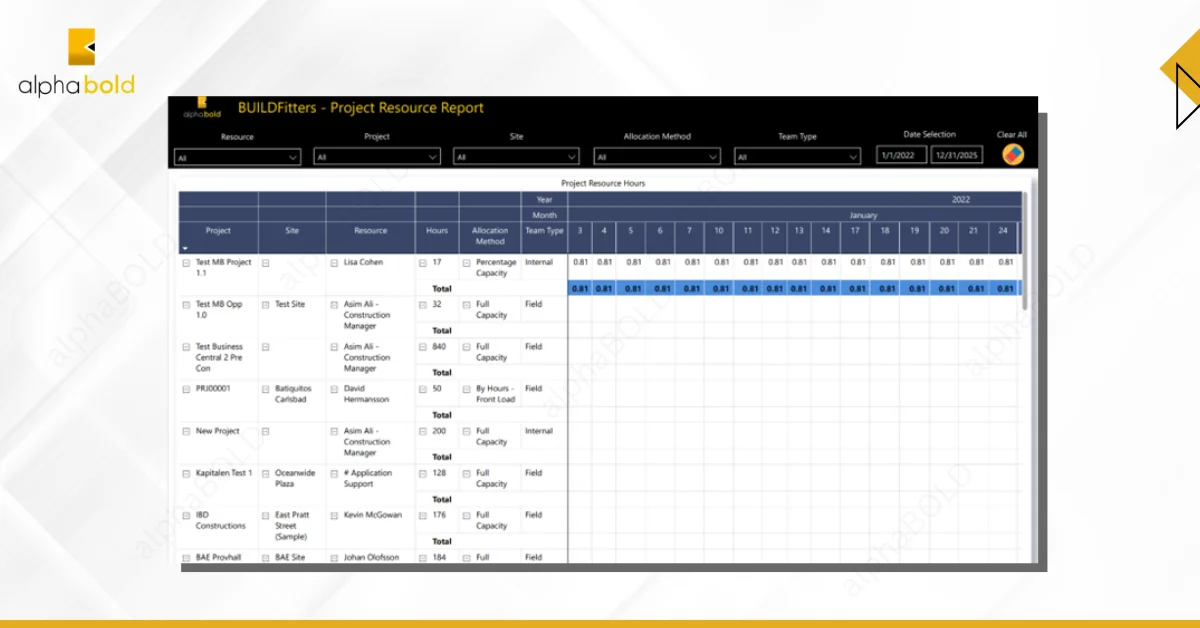Open the Team Type filter dropdown
Screen dimensions: 1200x628
(x=797, y=157)
